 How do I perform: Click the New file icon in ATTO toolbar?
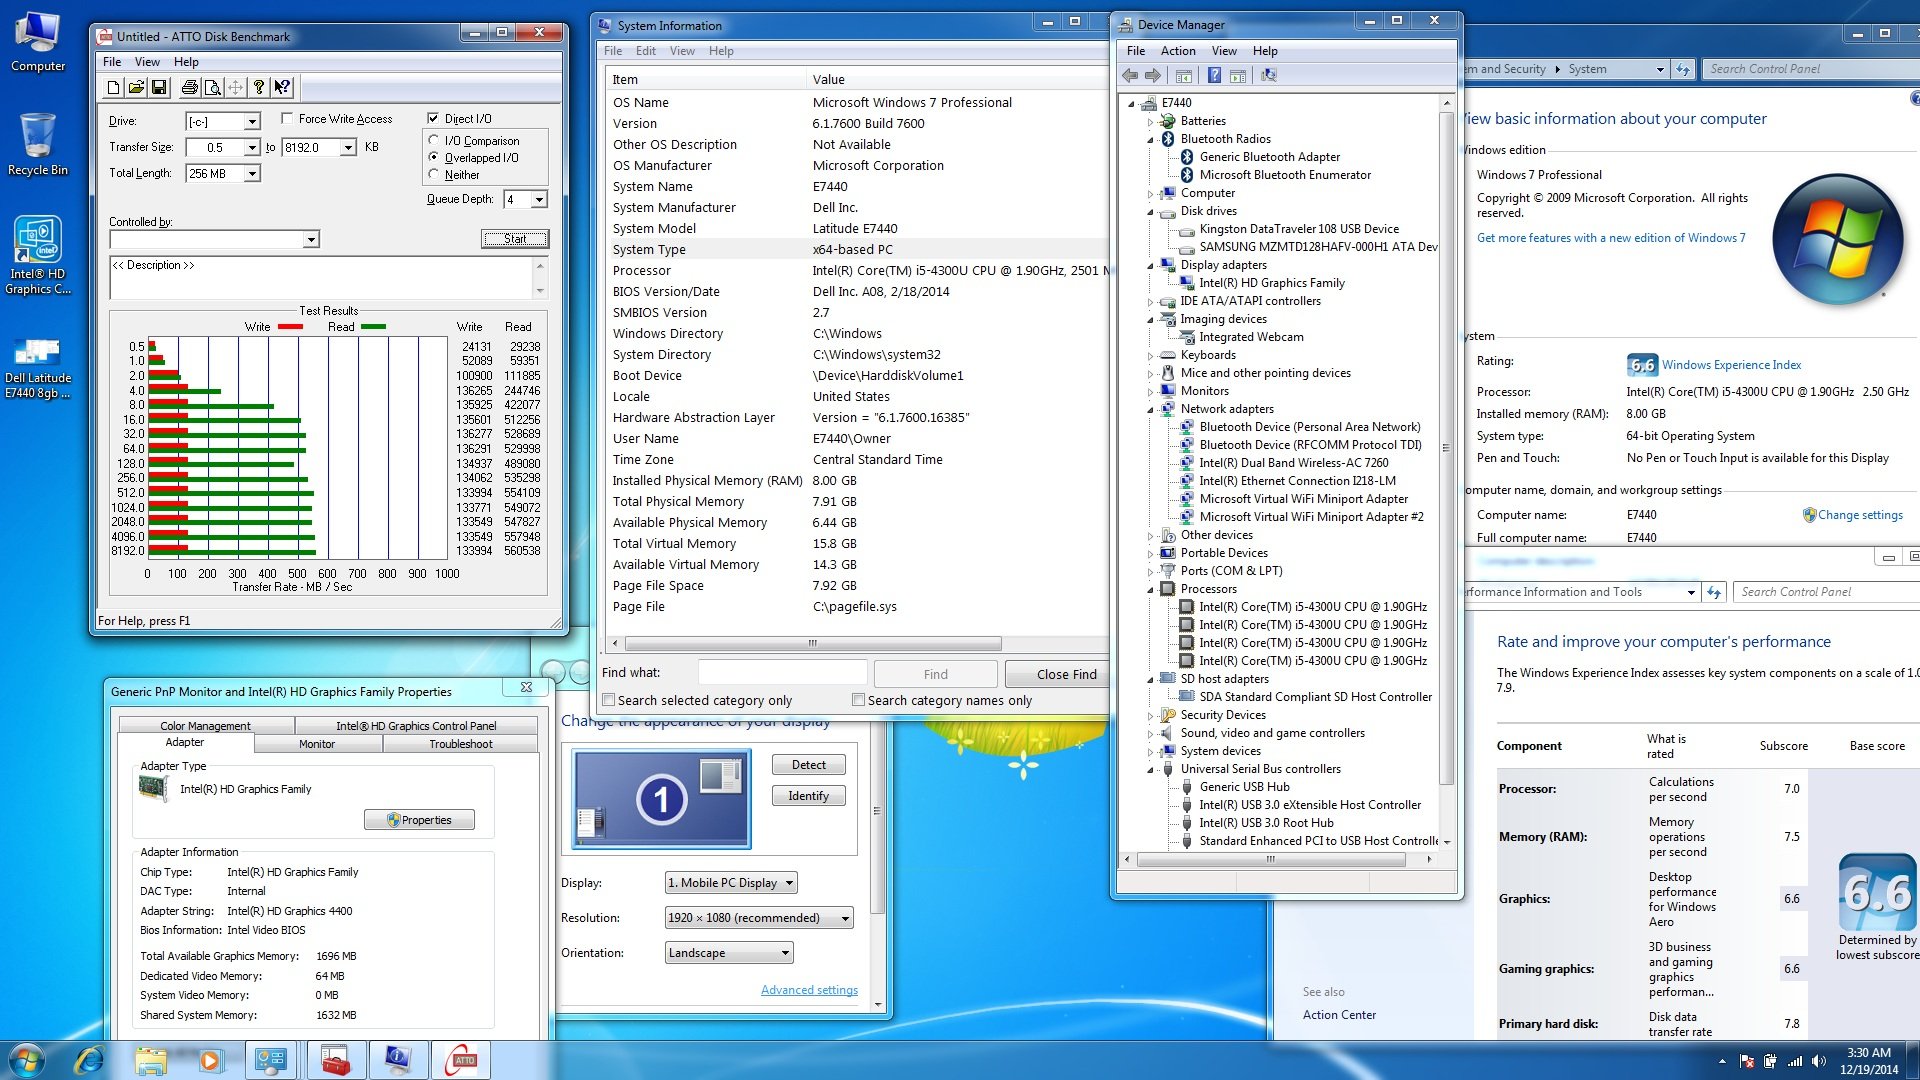113,88
